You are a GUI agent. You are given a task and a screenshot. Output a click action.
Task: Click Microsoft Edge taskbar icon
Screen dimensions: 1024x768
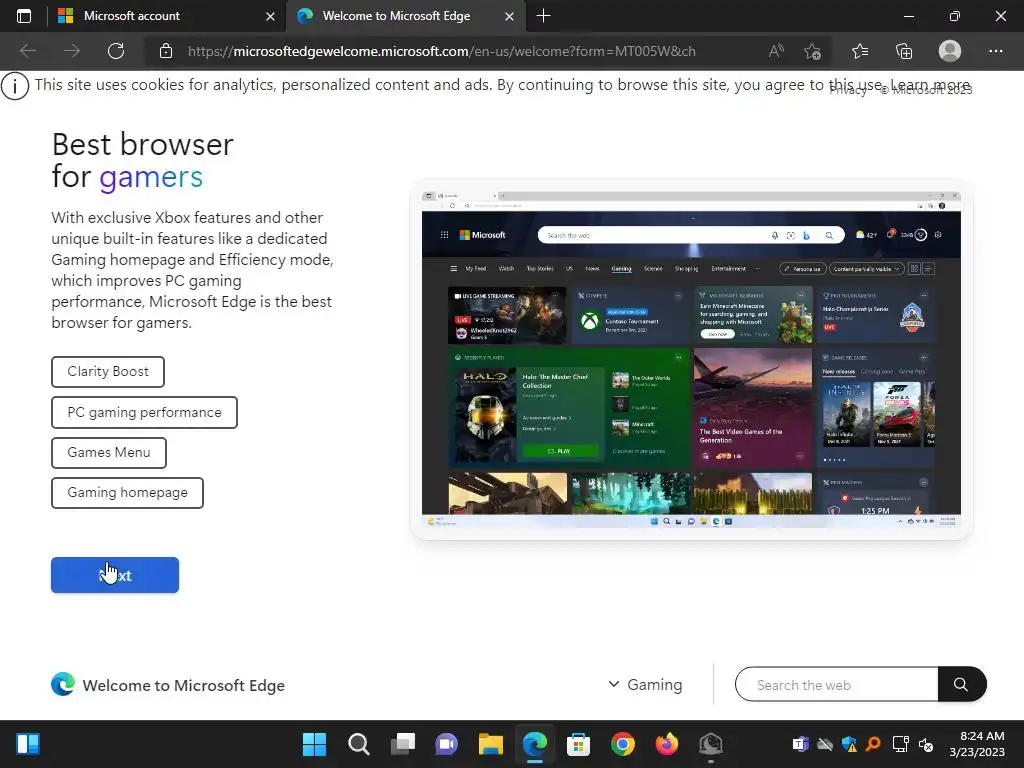pyautogui.click(x=535, y=744)
